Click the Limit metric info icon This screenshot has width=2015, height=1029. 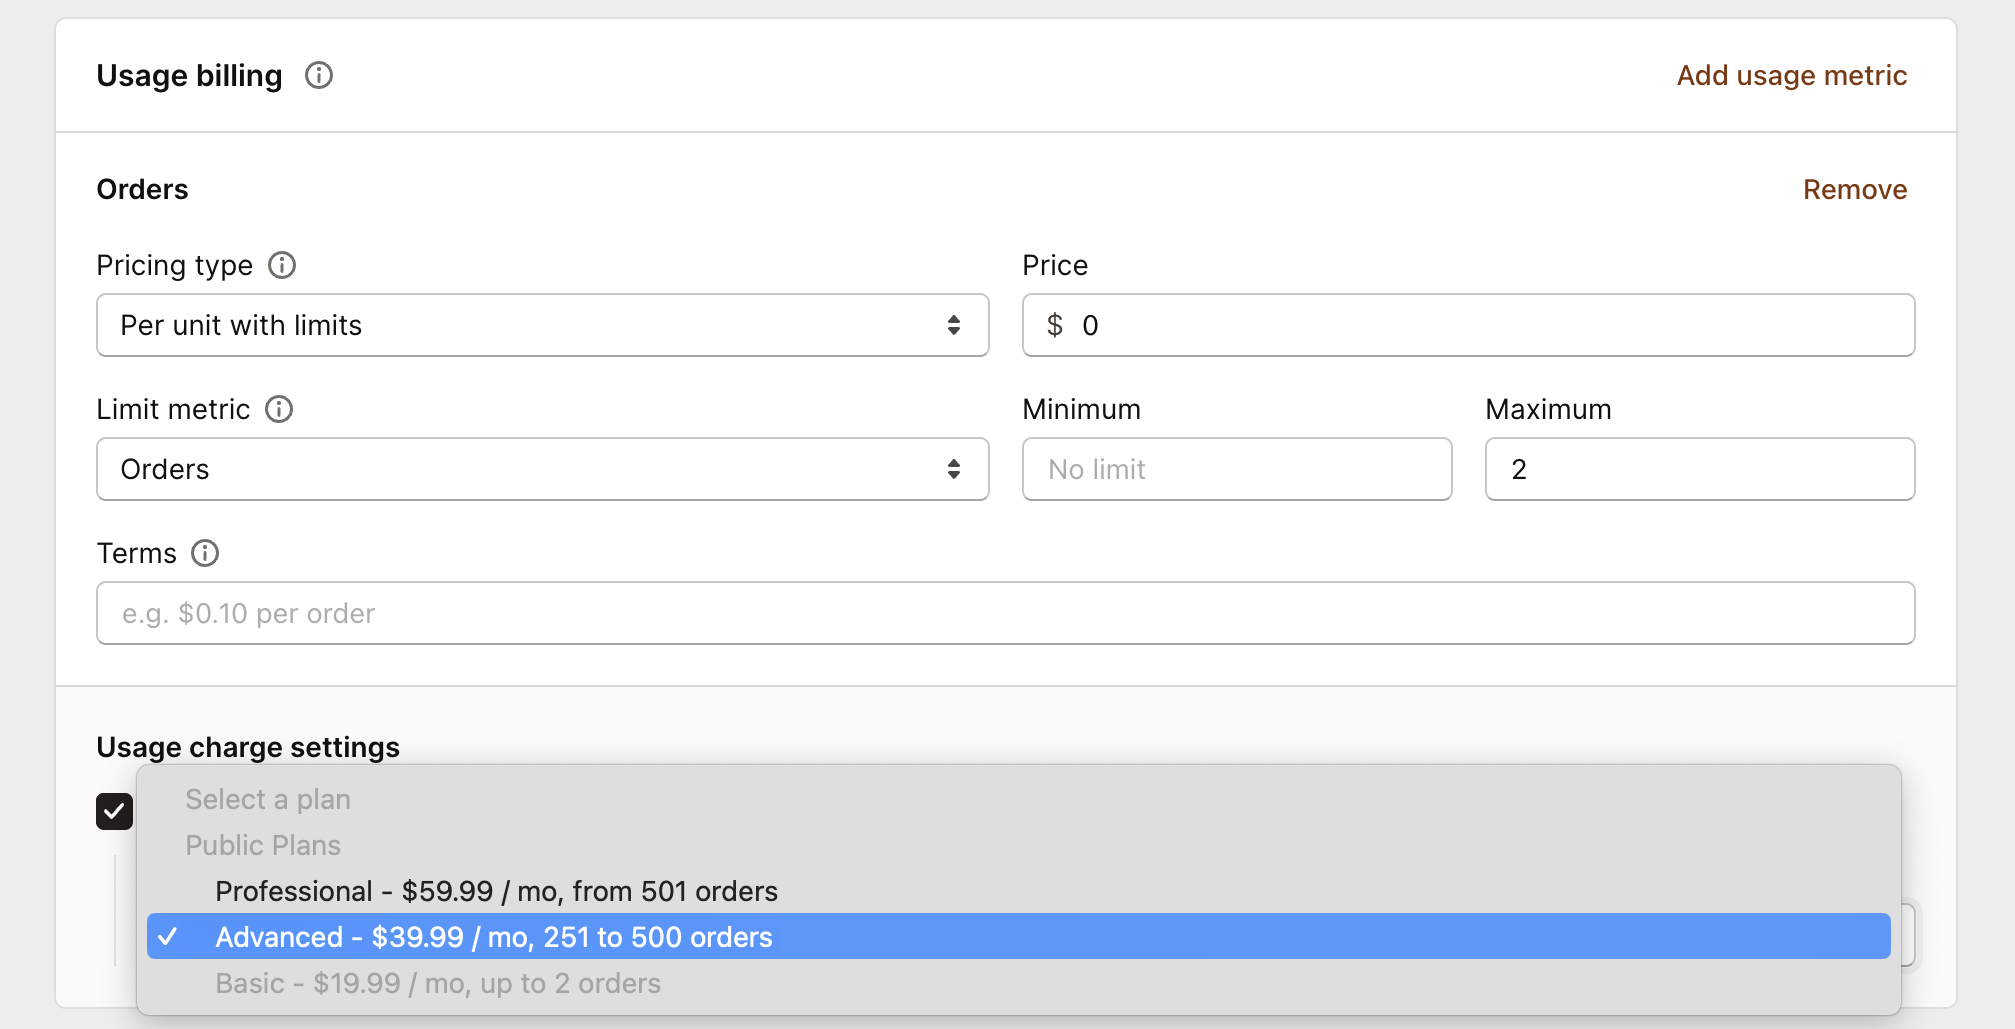[x=279, y=409]
